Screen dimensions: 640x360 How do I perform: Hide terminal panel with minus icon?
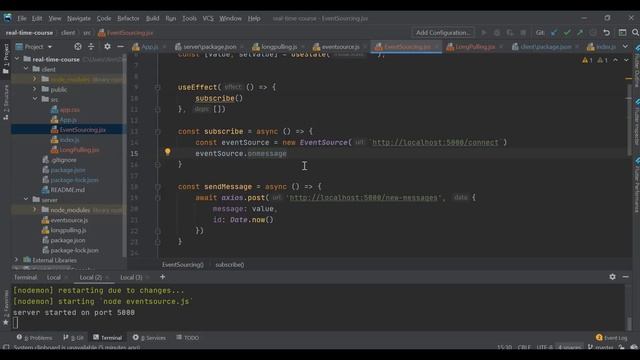625,277
